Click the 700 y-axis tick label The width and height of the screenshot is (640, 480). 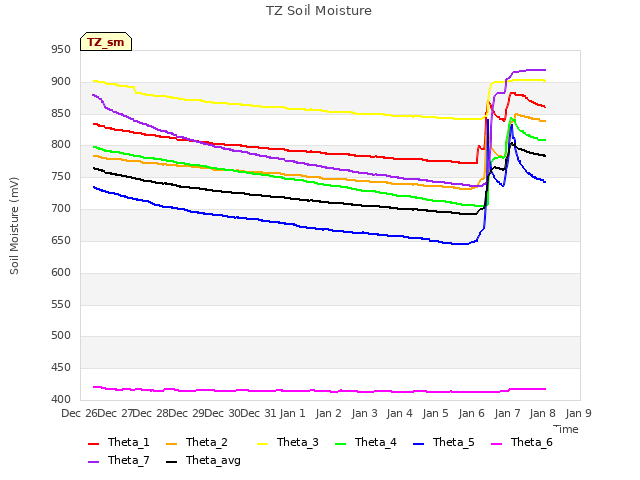click(61, 209)
